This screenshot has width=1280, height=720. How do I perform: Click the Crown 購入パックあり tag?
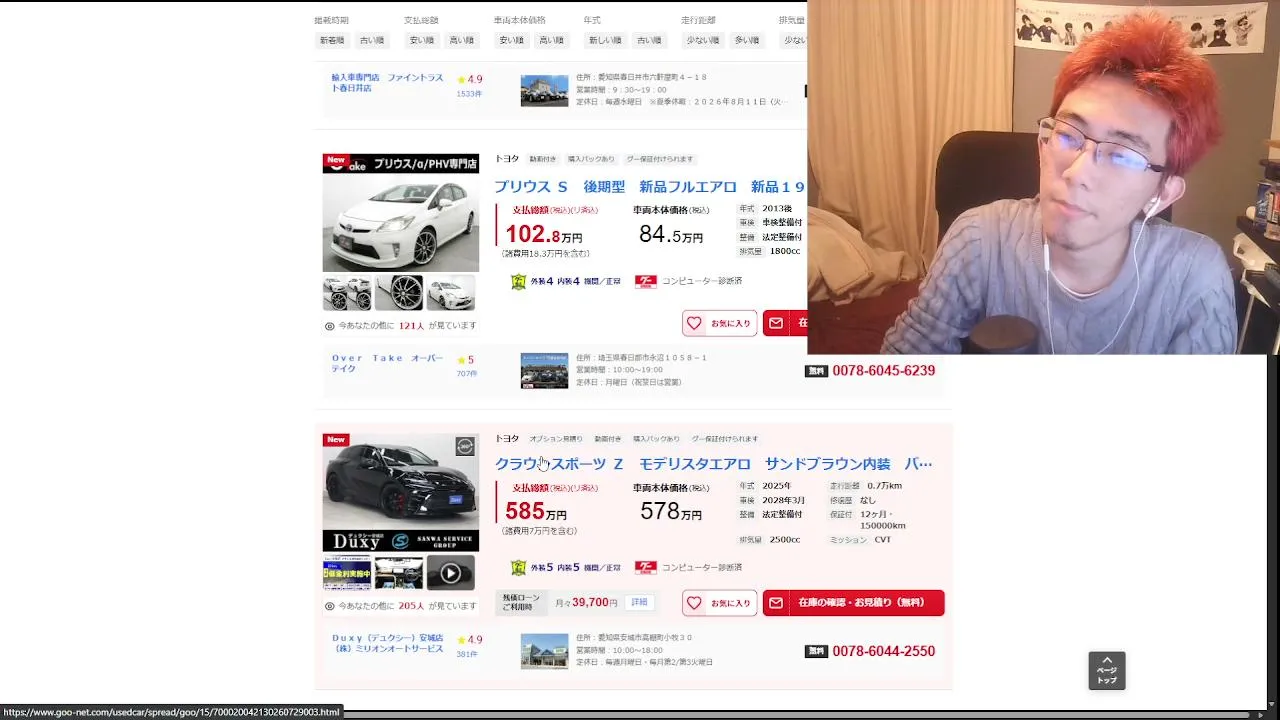coord(656,439)
